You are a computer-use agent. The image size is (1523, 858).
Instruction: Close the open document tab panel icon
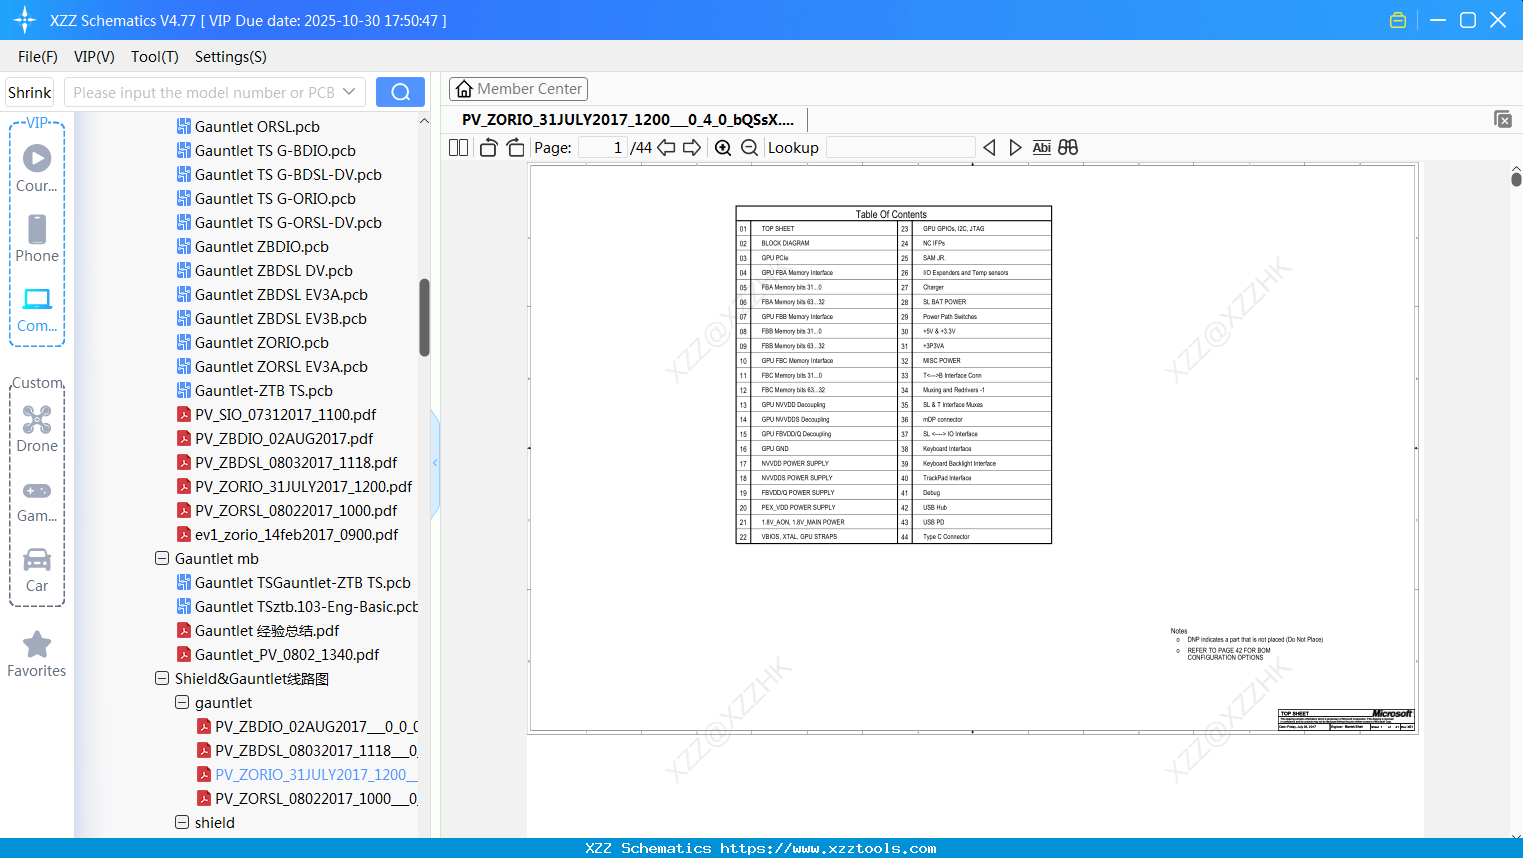[1503, 119]
